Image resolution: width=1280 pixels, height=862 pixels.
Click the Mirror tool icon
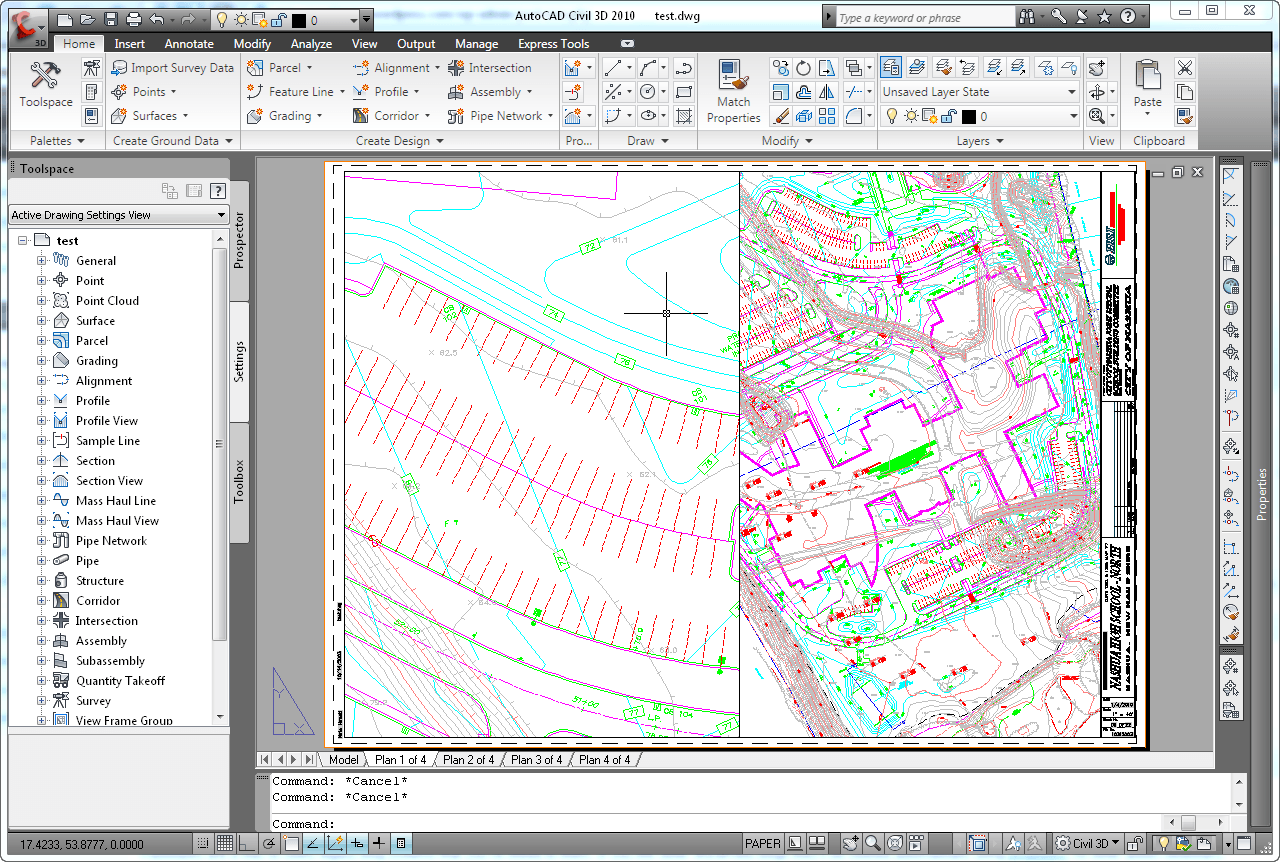pyautogui.click(x=827, y=92)
